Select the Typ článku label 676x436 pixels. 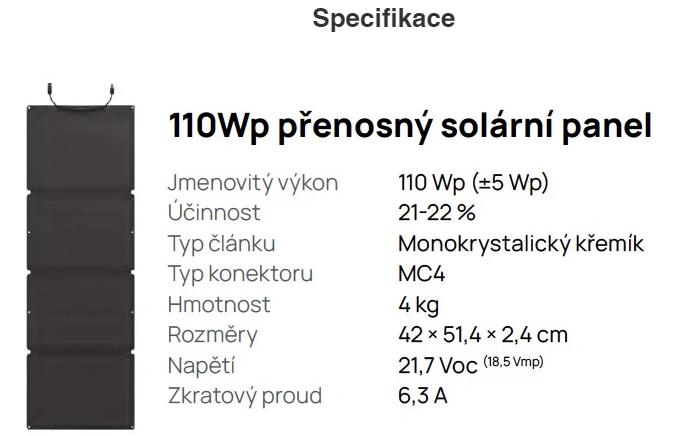click(x=221, y=244)
